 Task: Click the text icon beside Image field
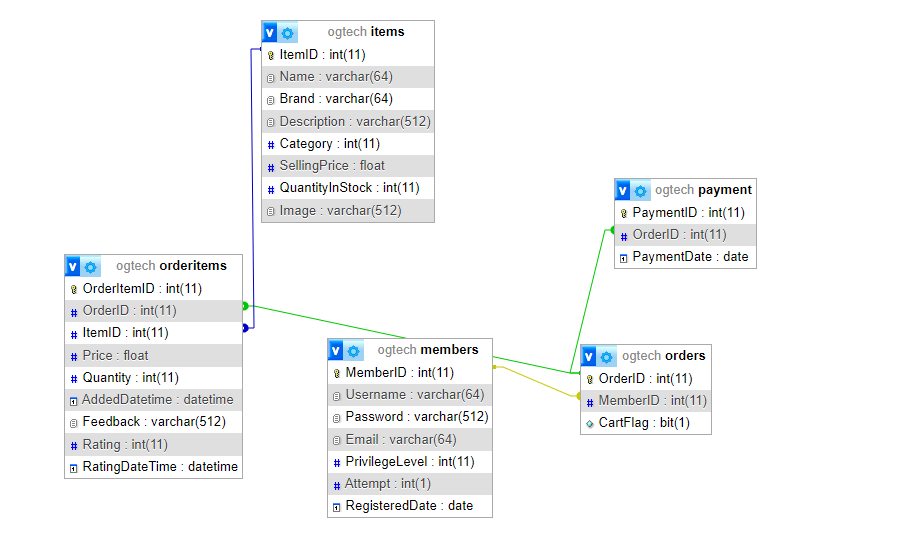270,212
